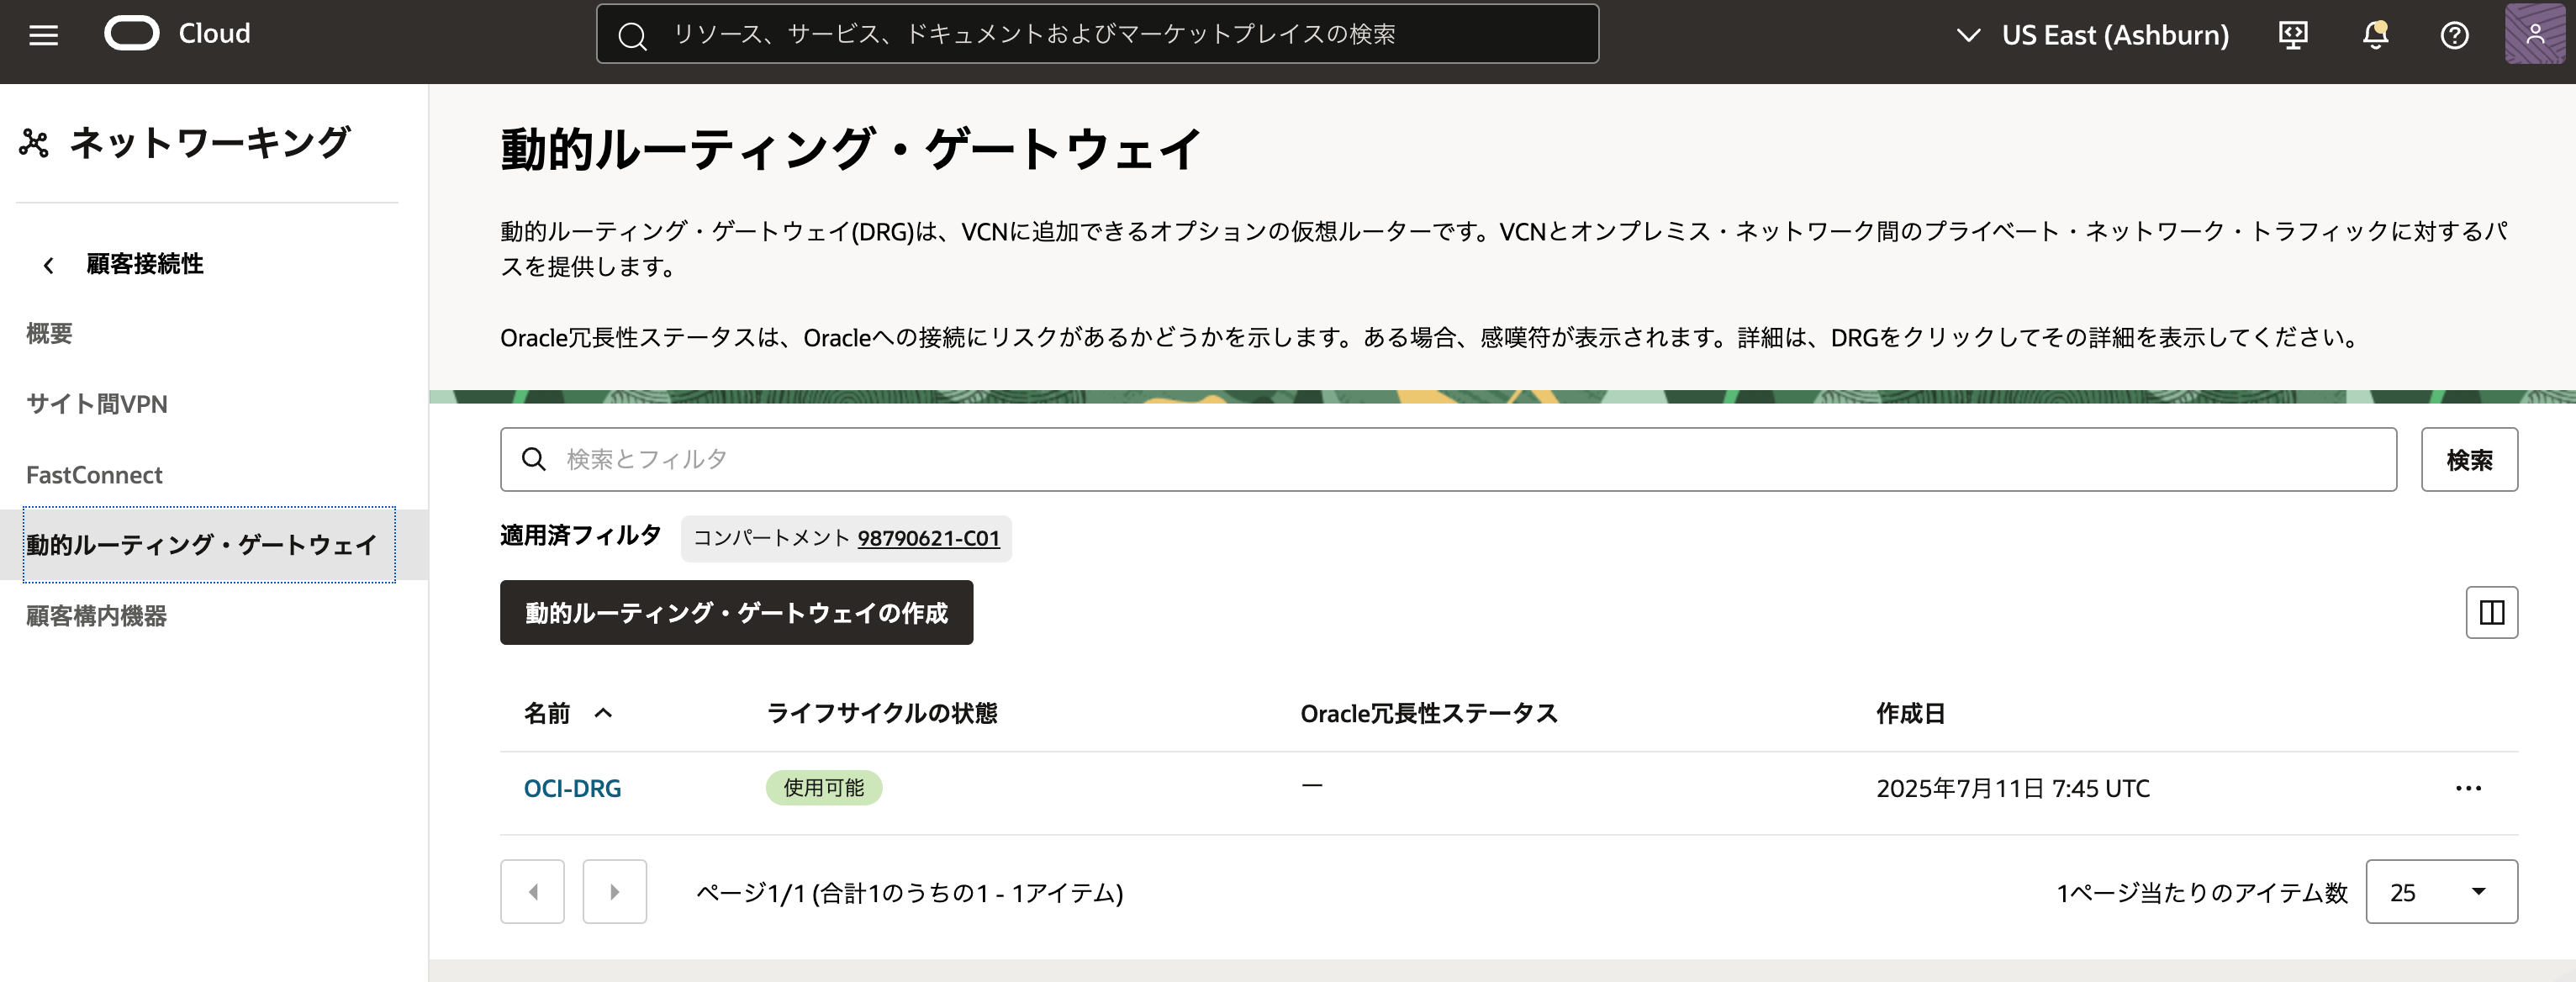Sort by 名前 using the caret arrow
Image resolution: width=2576 pixels, height=982 pixels.
tap(603, 713)
